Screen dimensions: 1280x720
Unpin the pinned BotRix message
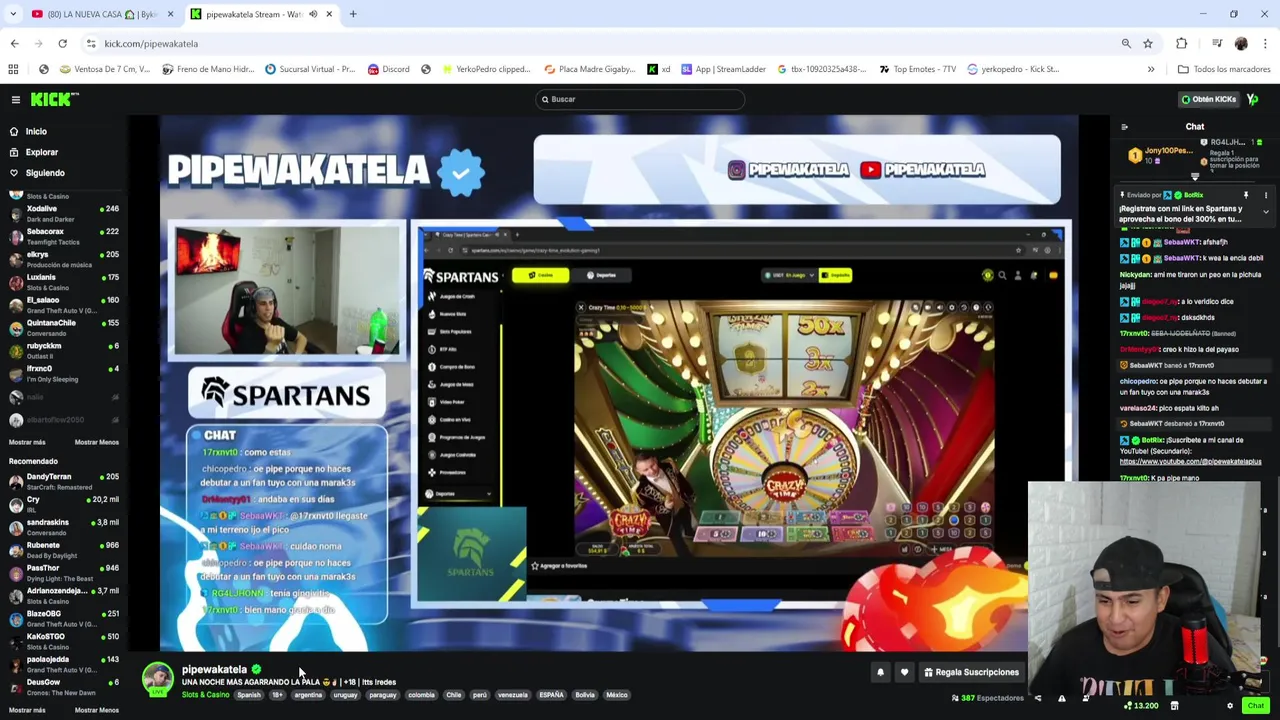click(1246, 195)
